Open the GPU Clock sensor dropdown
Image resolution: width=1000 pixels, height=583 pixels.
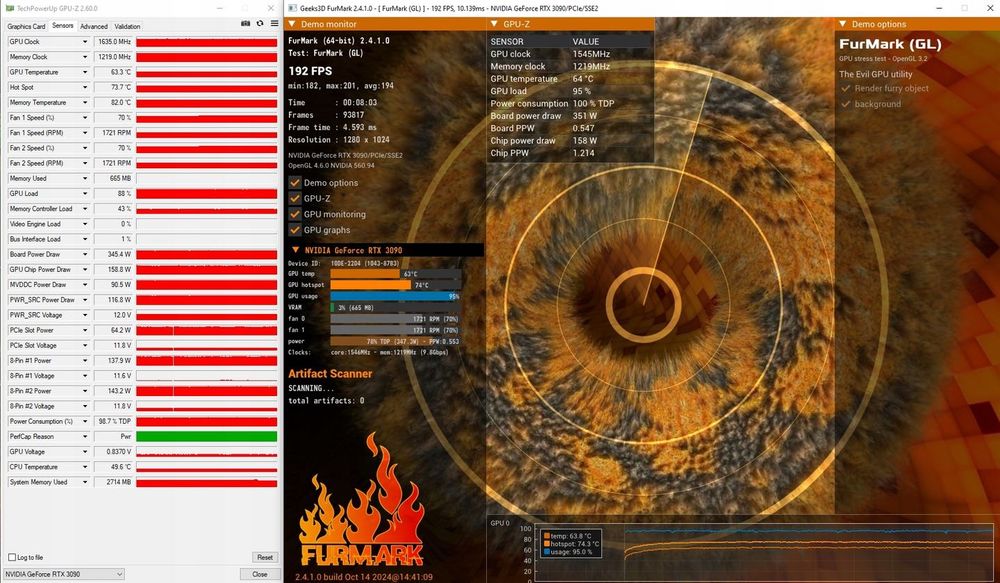pos(85,41)
